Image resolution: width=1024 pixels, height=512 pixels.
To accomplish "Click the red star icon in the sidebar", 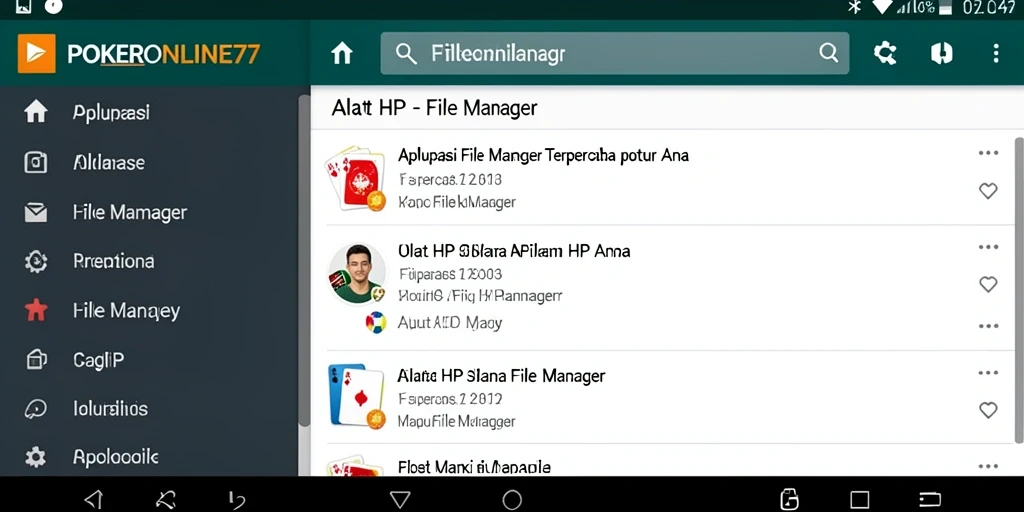I will (x=35, y=310).
